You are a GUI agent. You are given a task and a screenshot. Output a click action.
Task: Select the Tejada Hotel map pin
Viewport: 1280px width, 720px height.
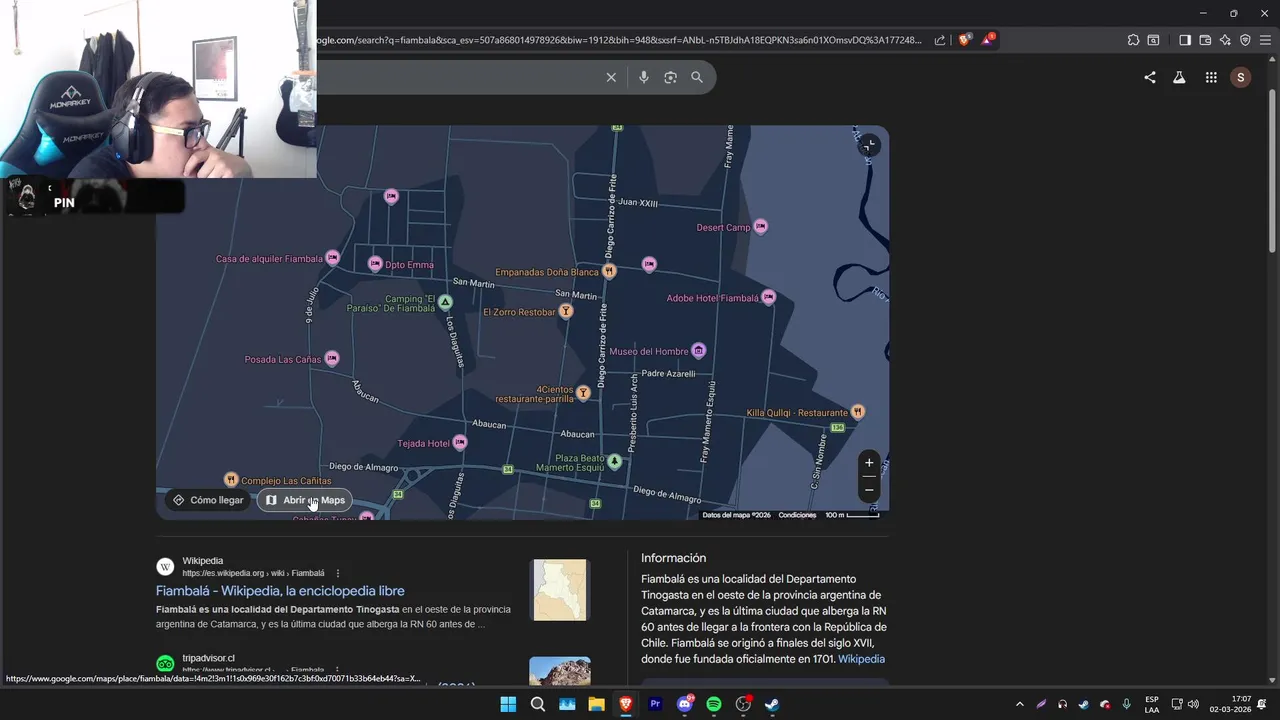tap(460, 442)
